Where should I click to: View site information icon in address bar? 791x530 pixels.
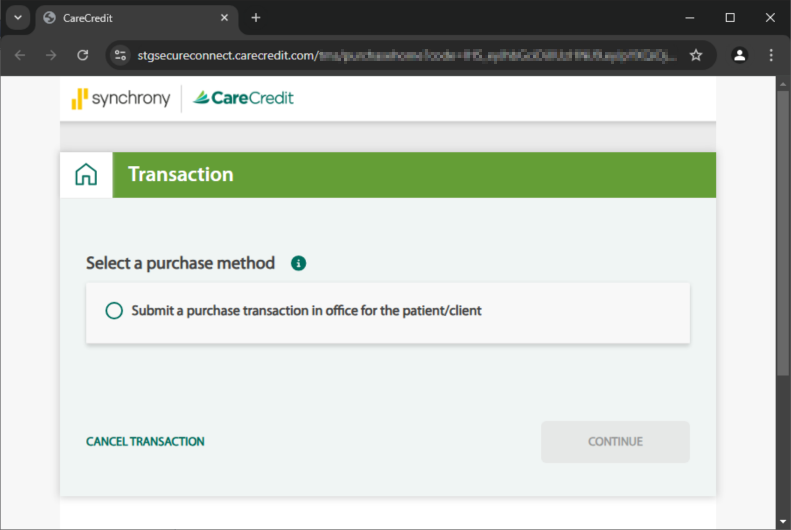click(120, 55)
